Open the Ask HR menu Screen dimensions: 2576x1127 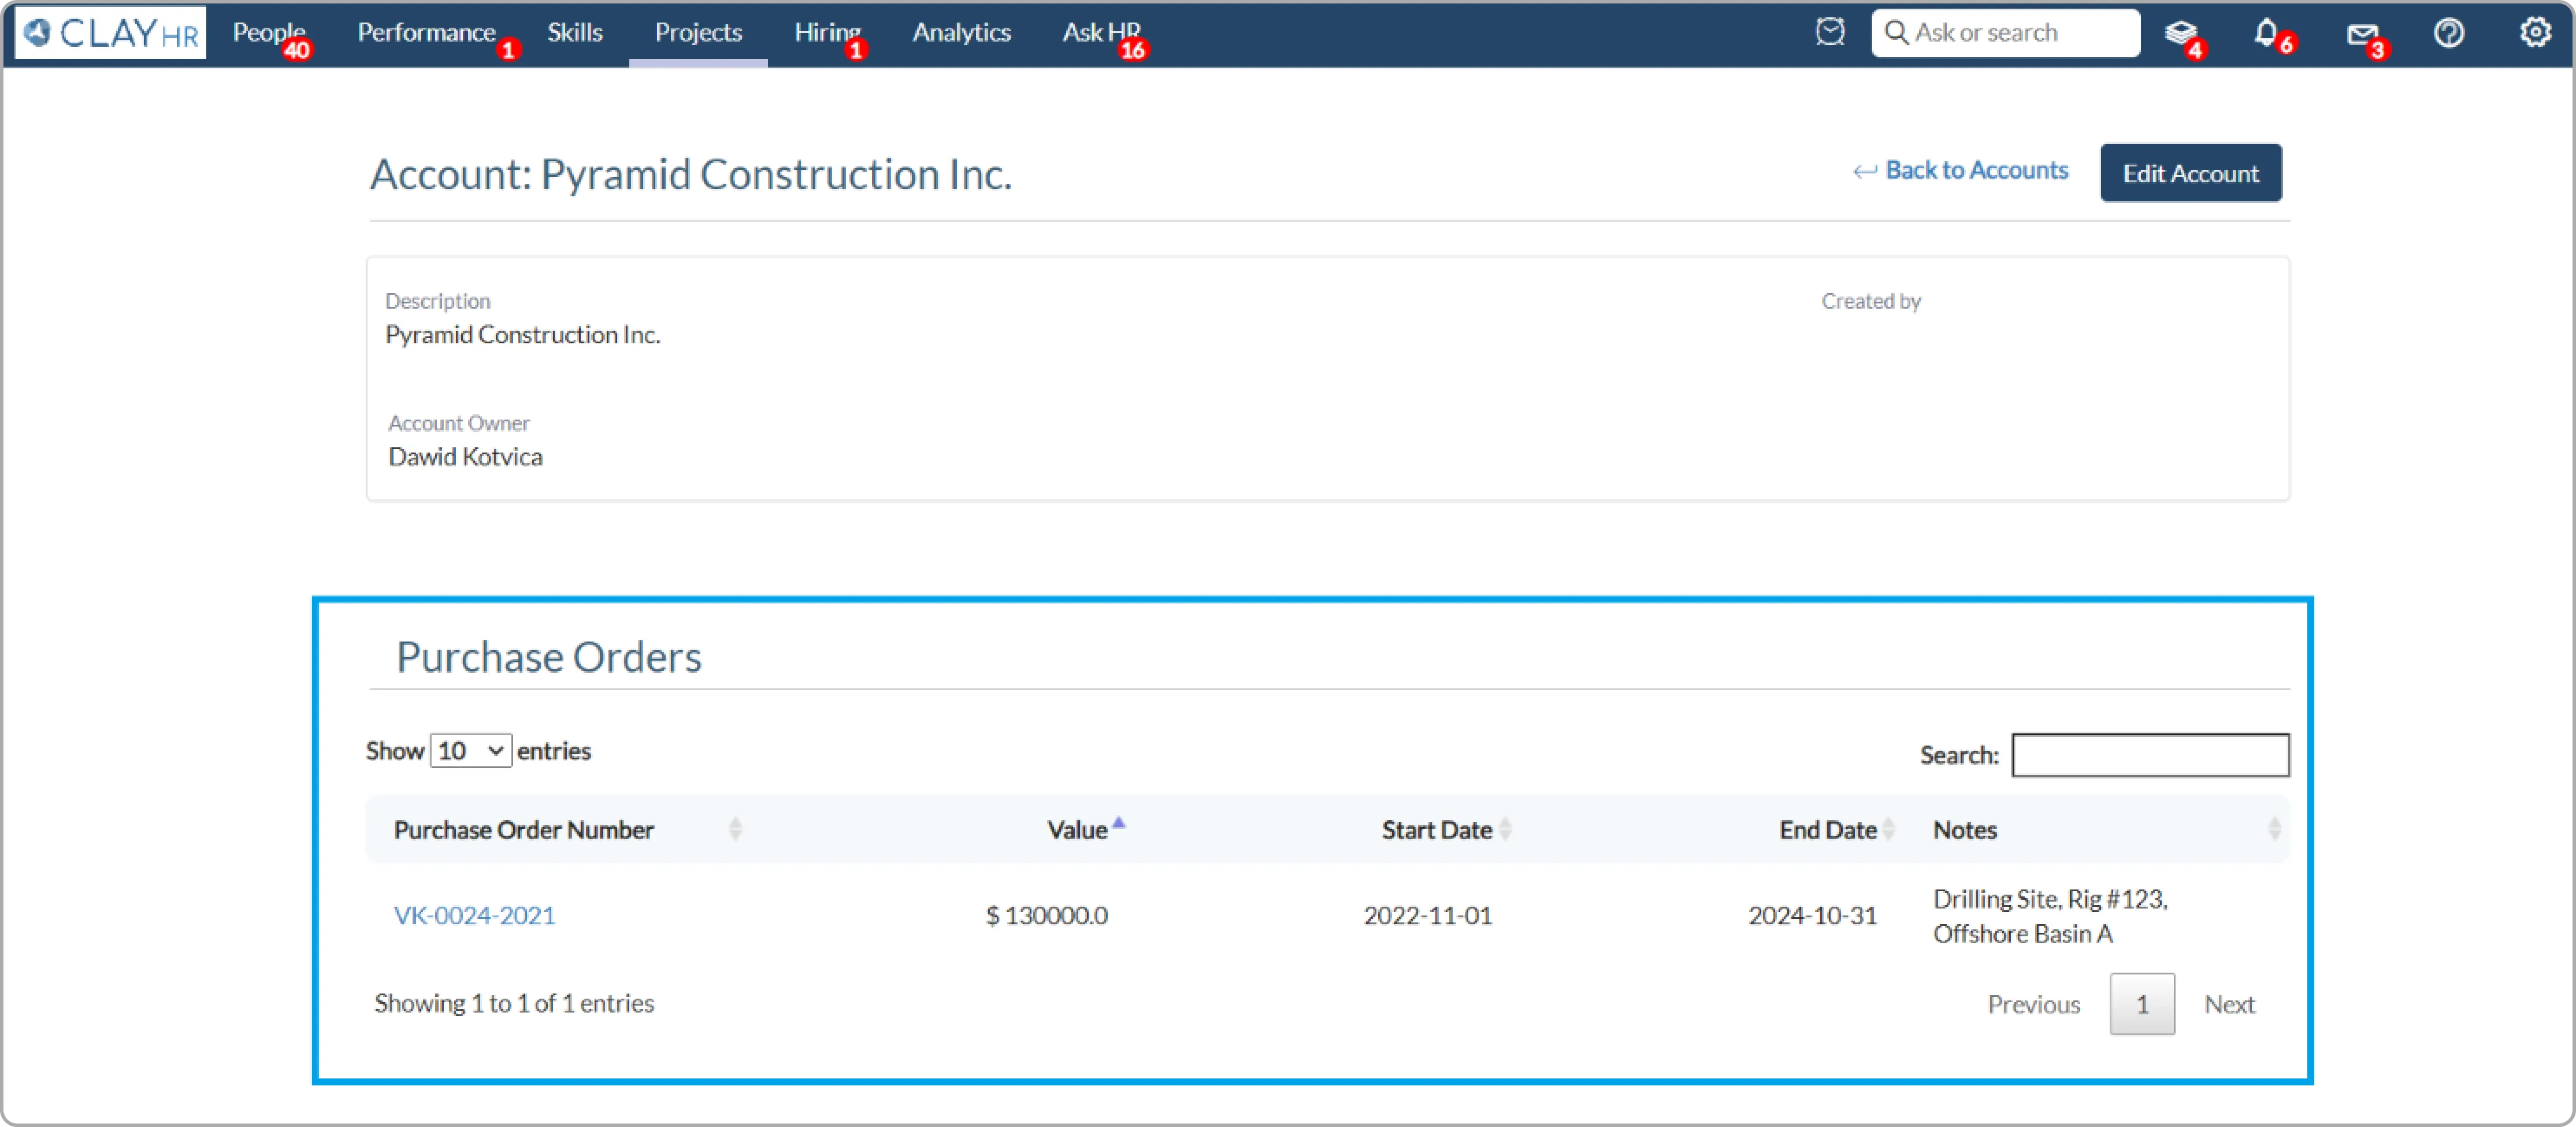coord(1100,33)
